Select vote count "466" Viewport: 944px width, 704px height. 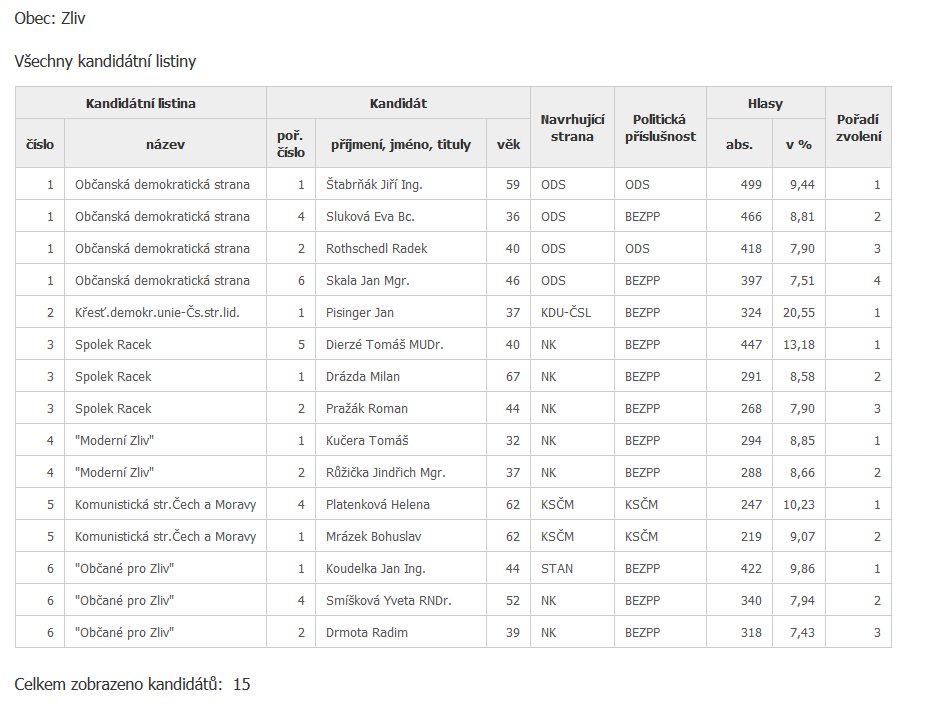click(x=751, y=216)
